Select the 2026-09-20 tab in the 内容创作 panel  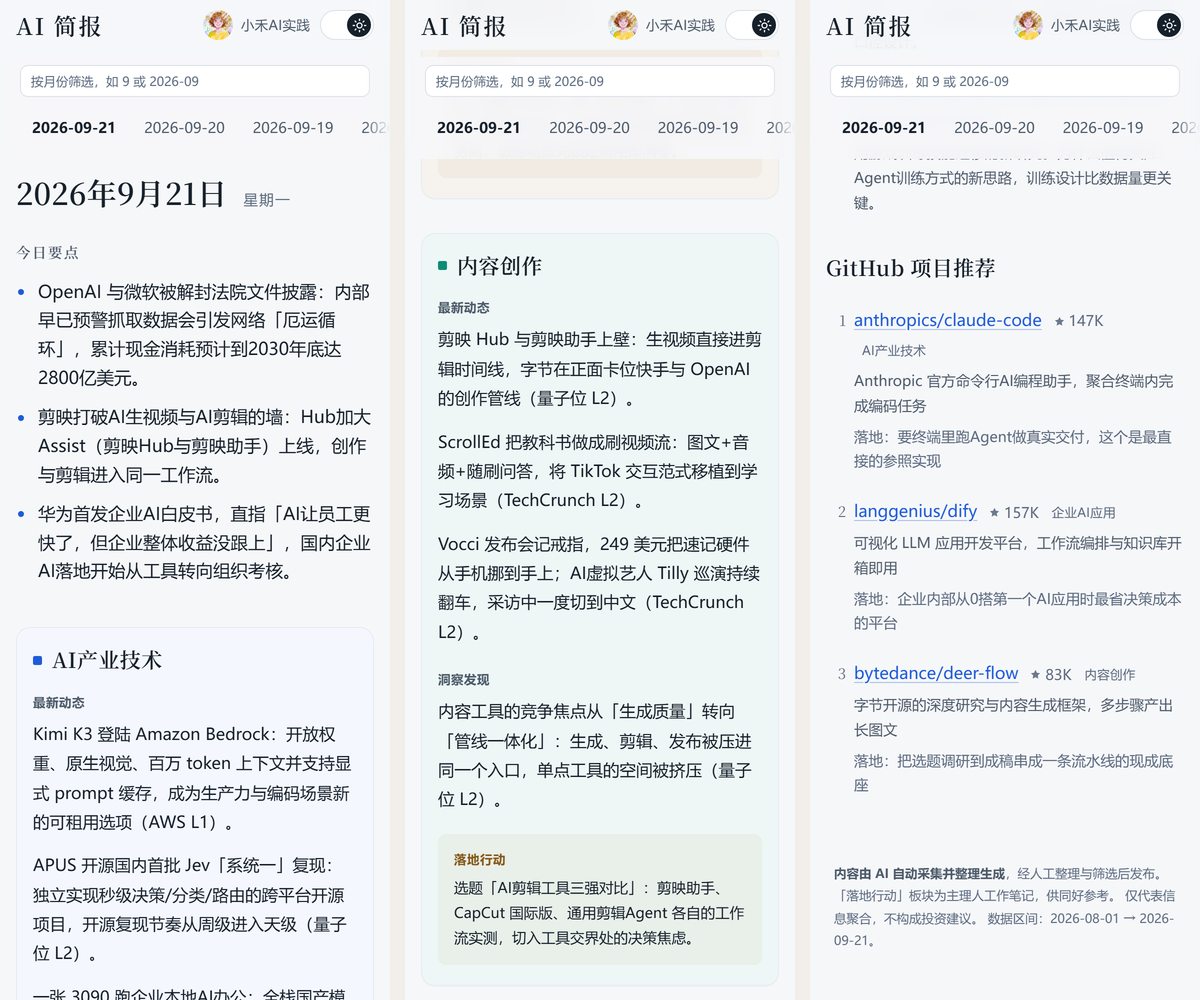[x=589, y=128]
